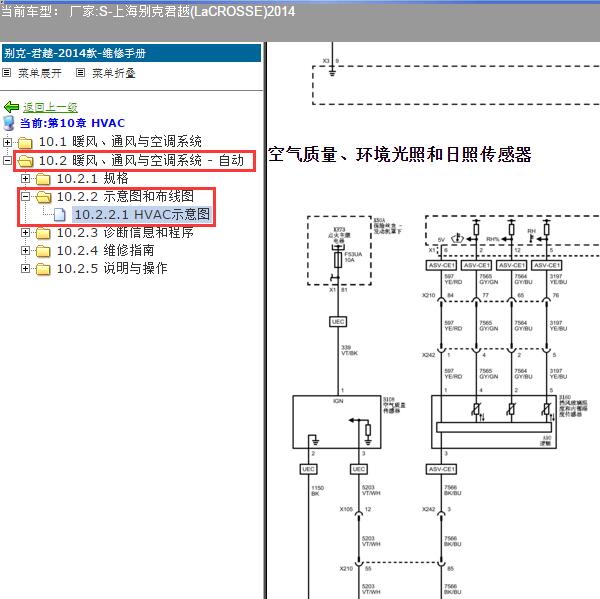Expand the 10.2.4 维修指南 node
This screenshot has width=600, height=599.
(x=25, y=250)
